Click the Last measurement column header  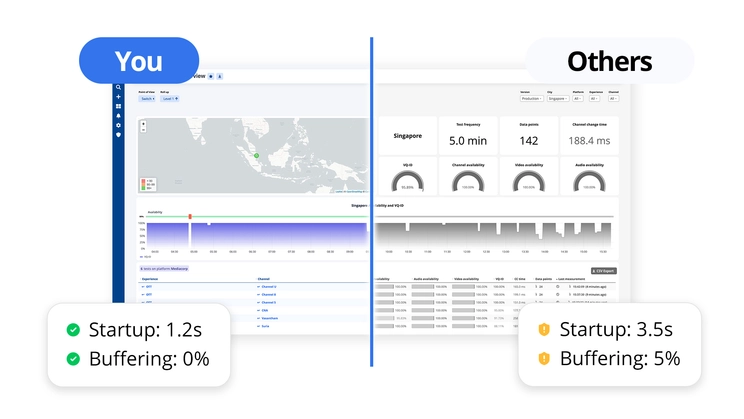point(571,279)
